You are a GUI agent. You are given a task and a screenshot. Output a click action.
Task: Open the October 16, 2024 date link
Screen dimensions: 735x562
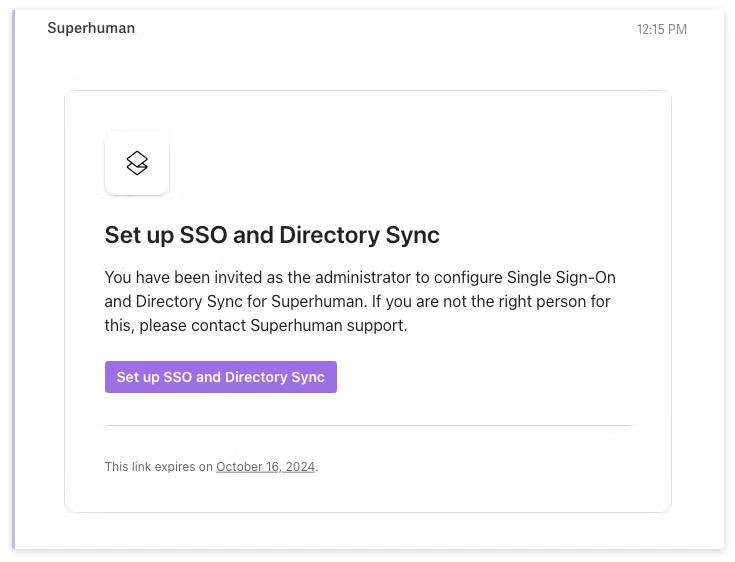point(265,467)
